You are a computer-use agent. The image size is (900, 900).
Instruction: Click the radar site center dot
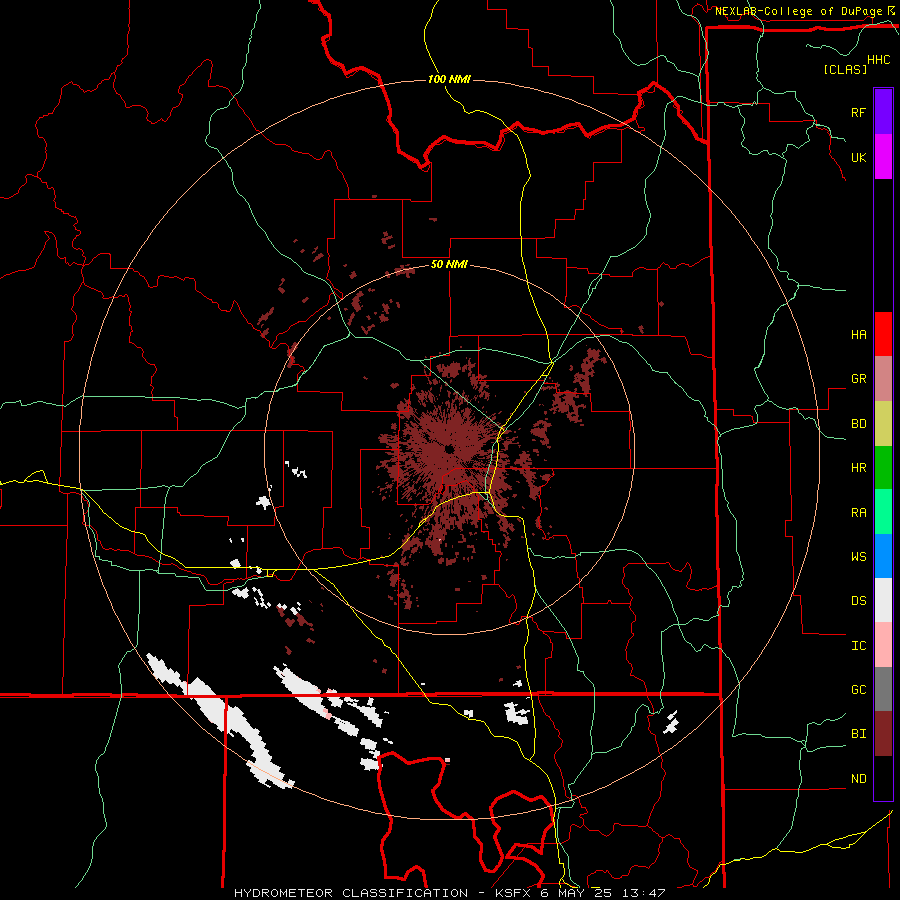449,448
